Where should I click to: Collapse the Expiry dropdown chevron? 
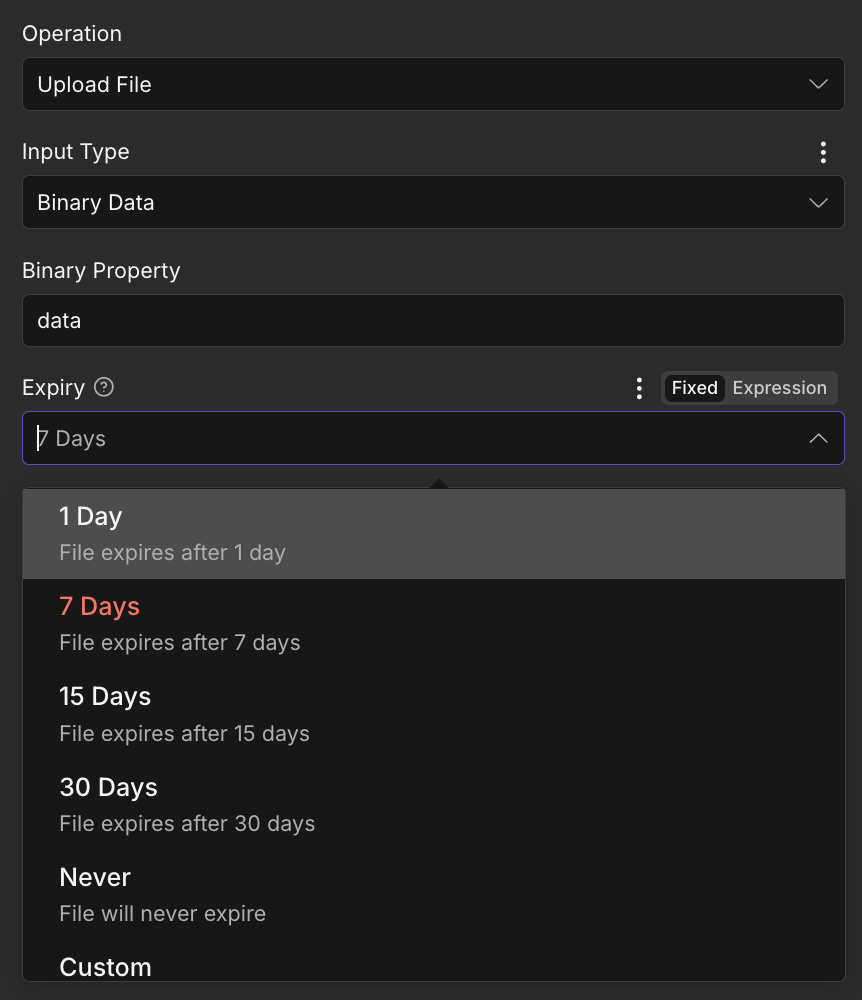[x=818, y=438]
